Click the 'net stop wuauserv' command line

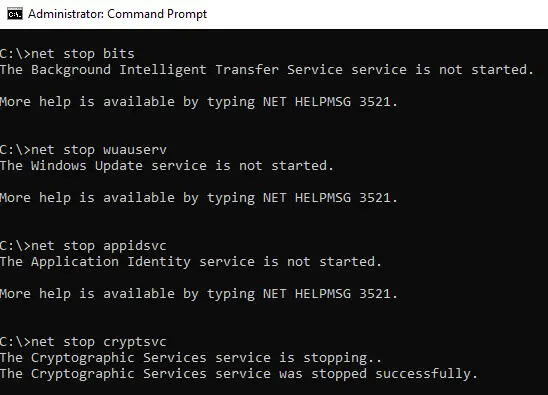point(83,150)
